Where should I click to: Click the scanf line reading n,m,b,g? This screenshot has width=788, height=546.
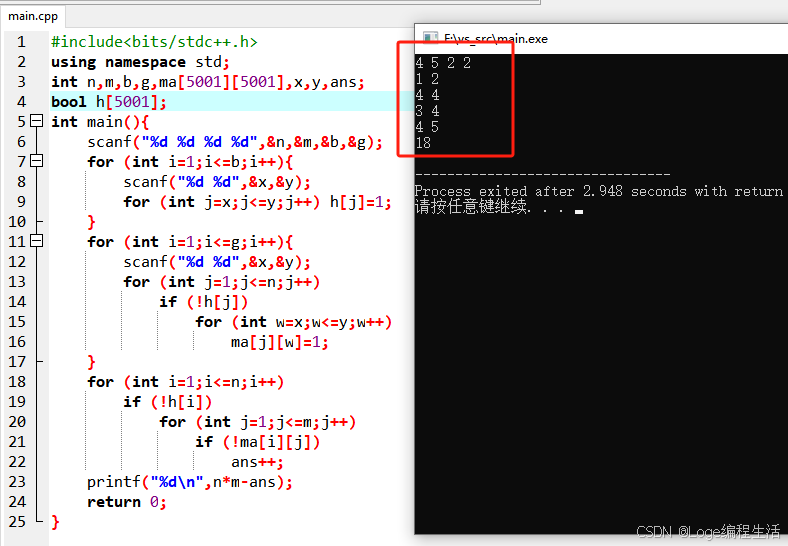coord(235,142)
